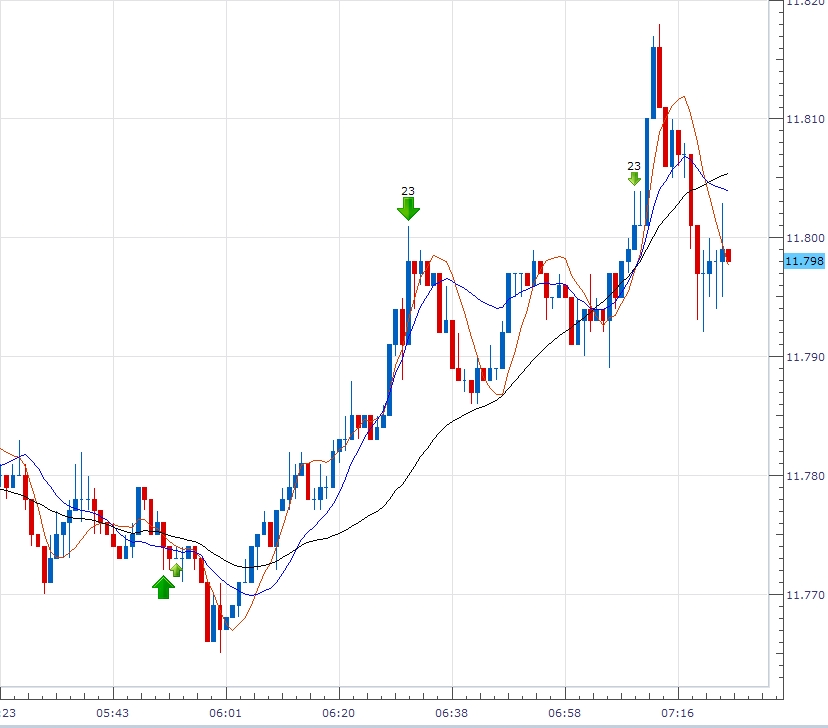Click the 06:58 time axis label
This screenshot has height=728, width=828.
pos(564,713)
